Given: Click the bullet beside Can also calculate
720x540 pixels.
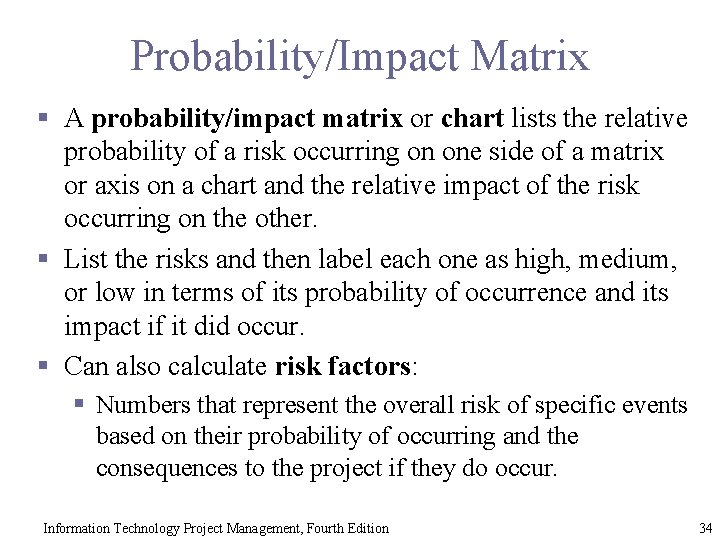Looking at the screenshot, I should pyautogui.click(x=43, y=366).
